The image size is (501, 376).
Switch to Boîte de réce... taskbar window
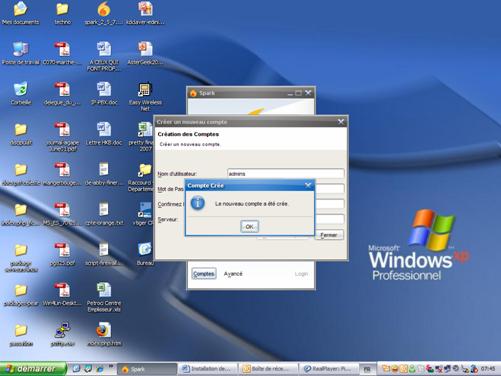click(268, 369)
